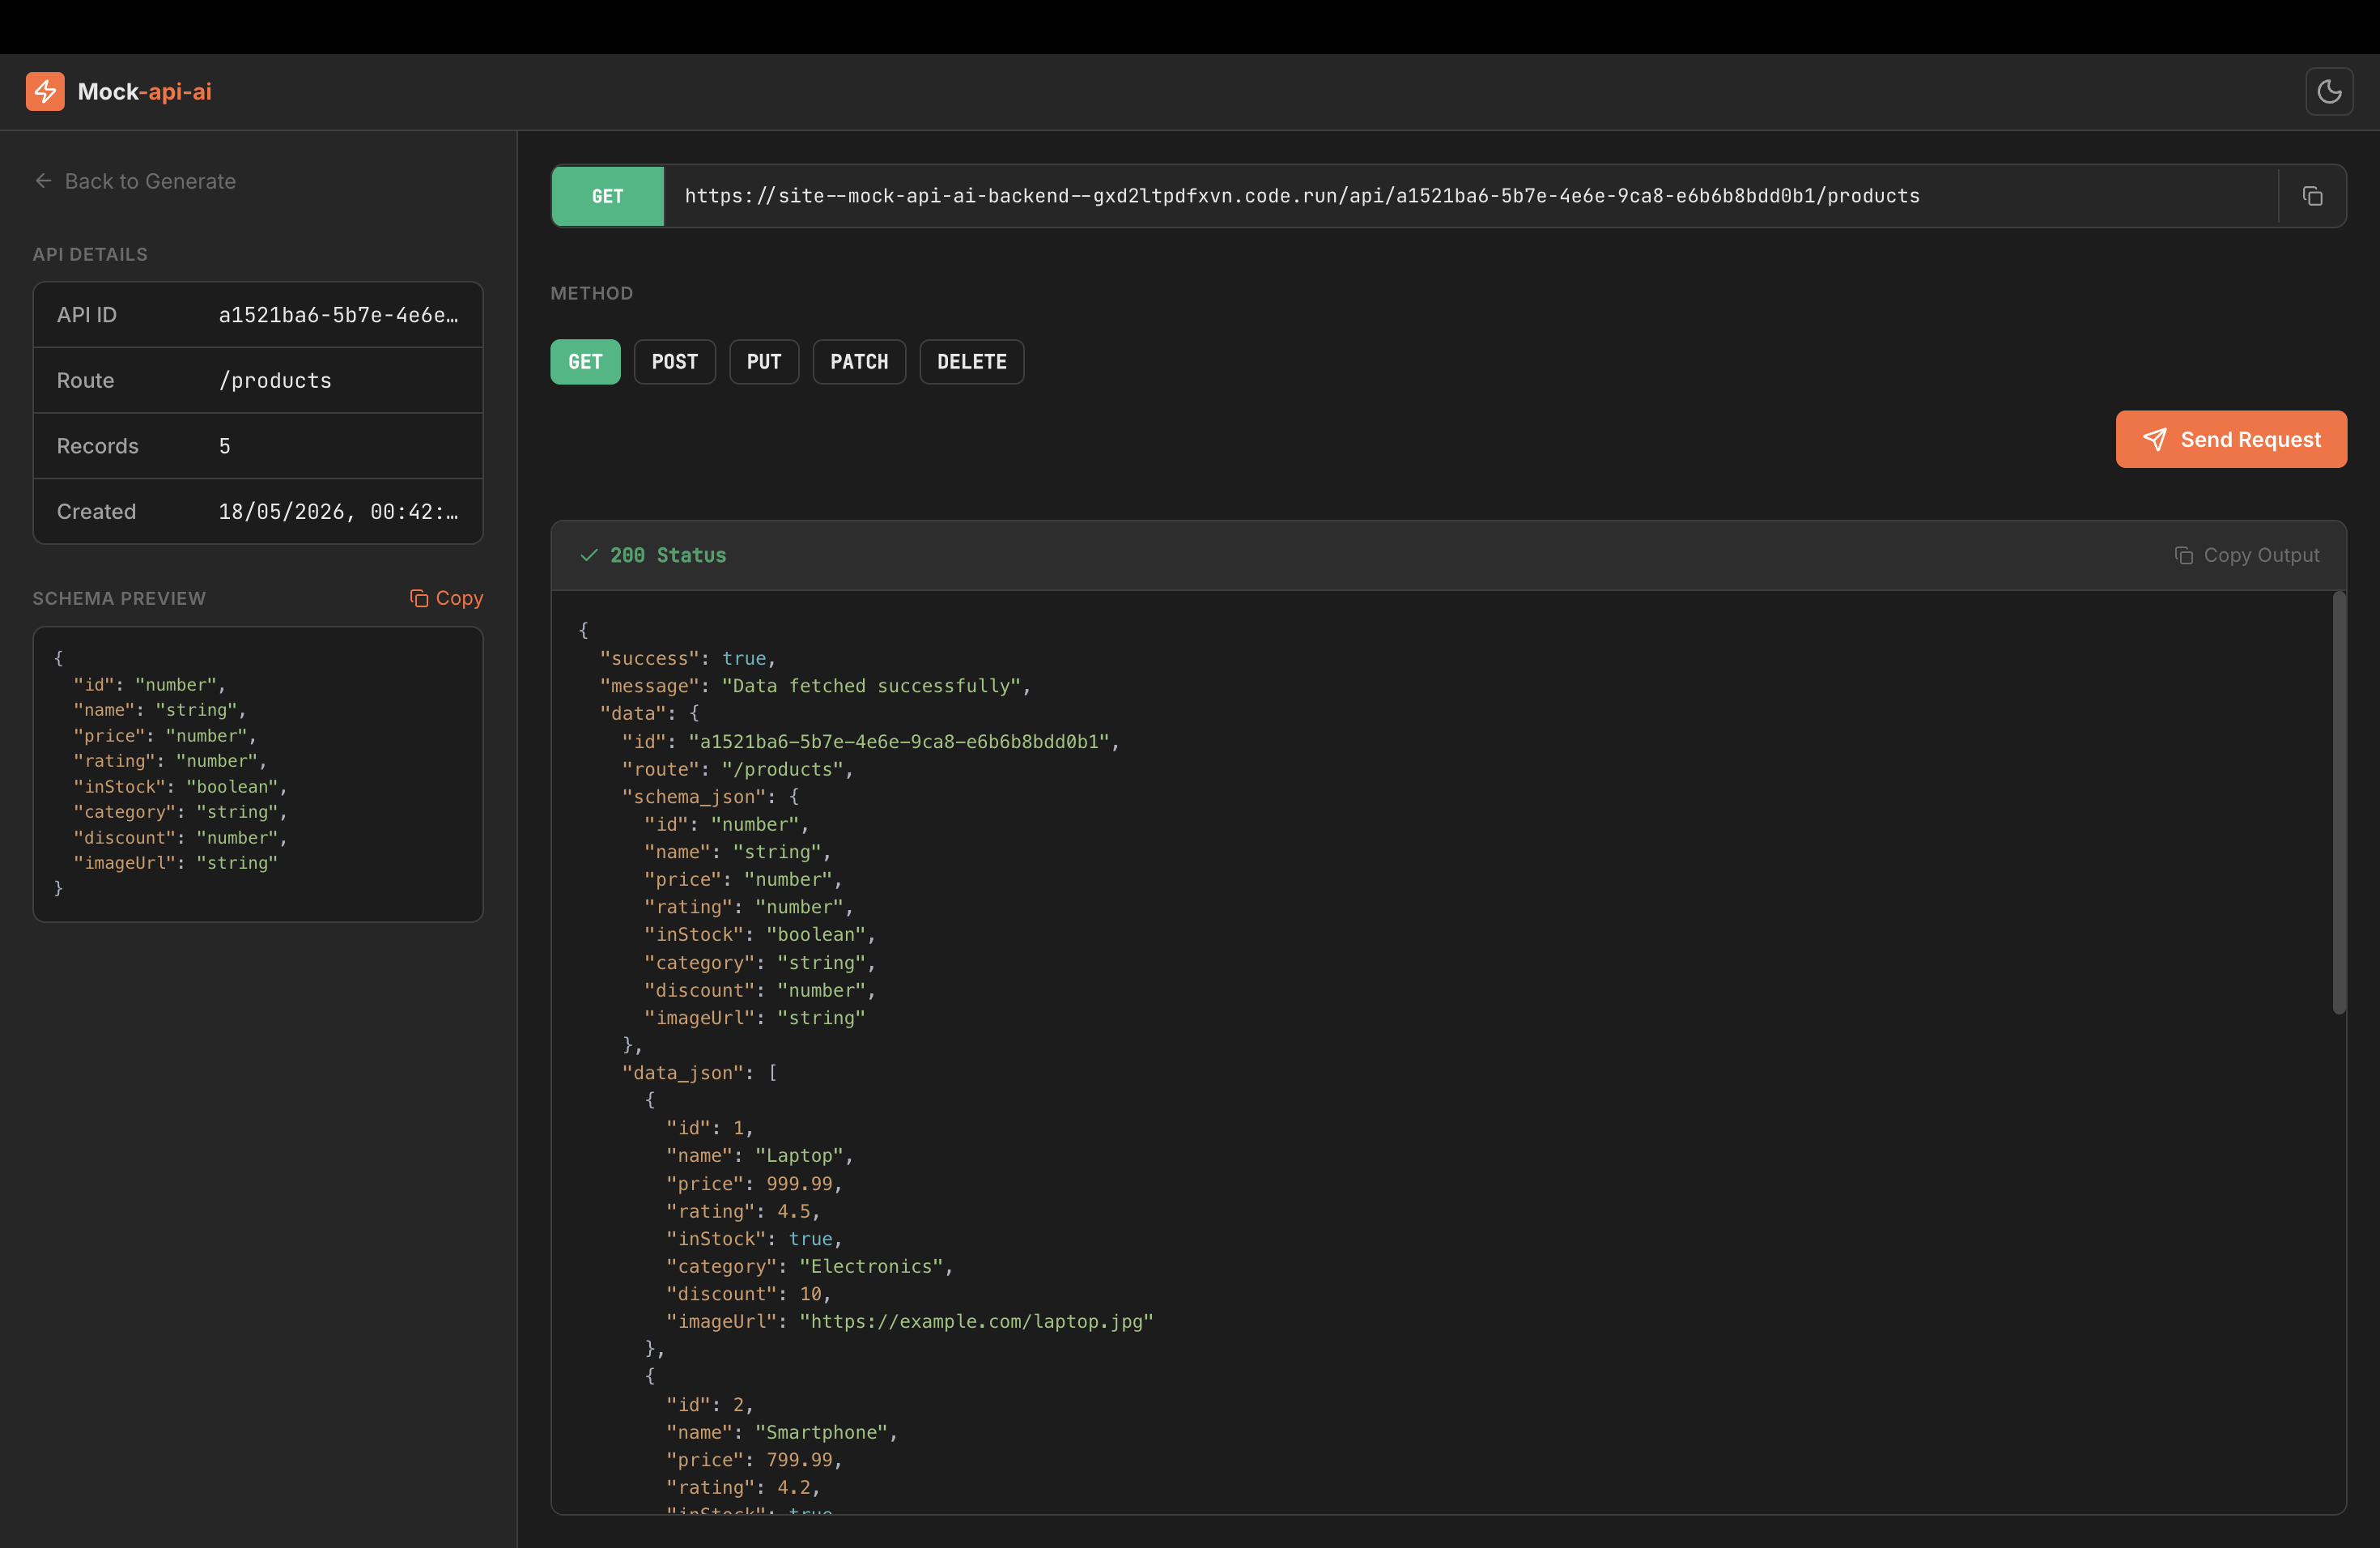Click the API ID value a1521ba6-5b7e-4e6e…

click(x=339, y=315)
